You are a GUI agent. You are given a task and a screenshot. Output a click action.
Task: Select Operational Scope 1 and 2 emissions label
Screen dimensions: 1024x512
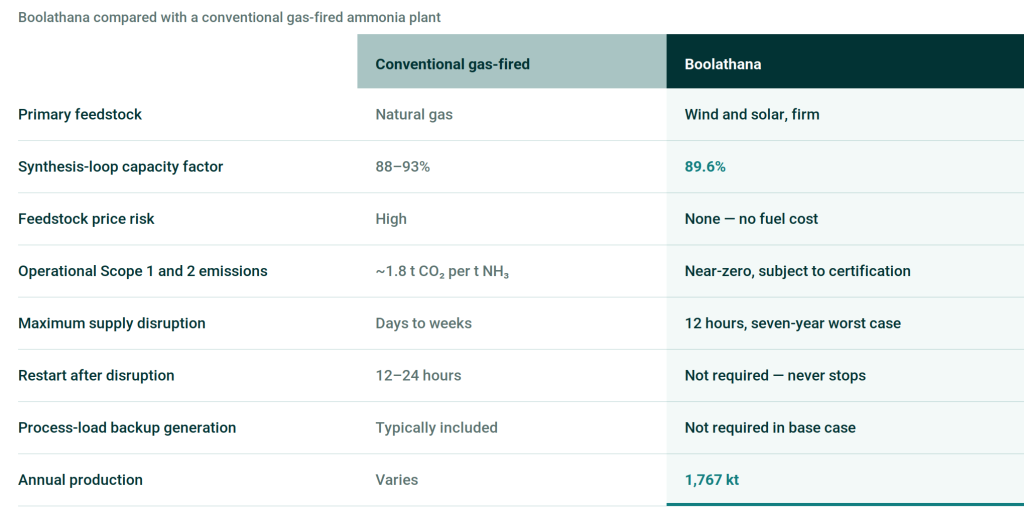tap(142, 271)
